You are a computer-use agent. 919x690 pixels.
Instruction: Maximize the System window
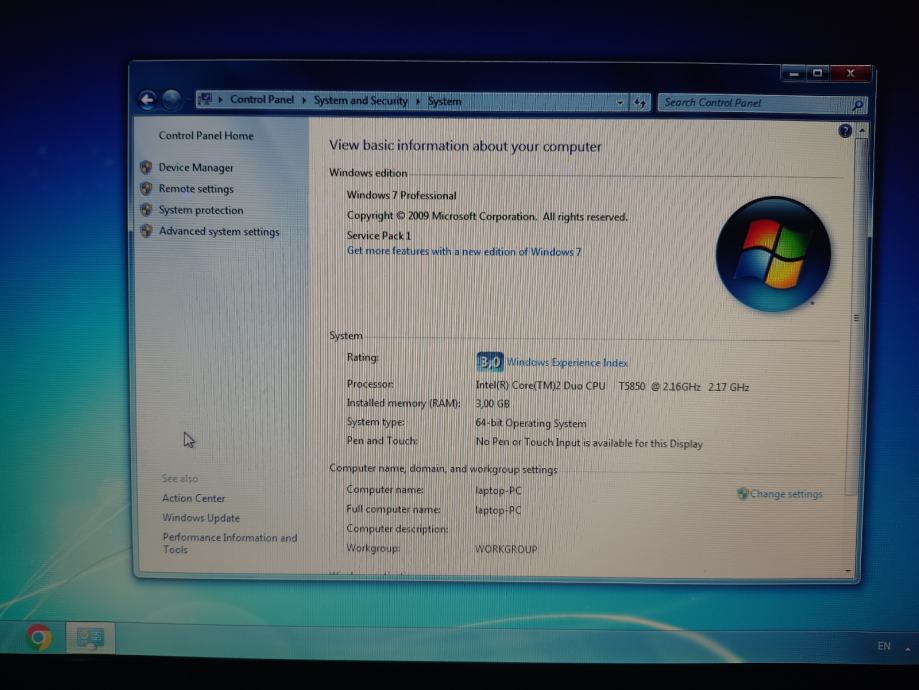pyautogui.click(x=817, y=73)
